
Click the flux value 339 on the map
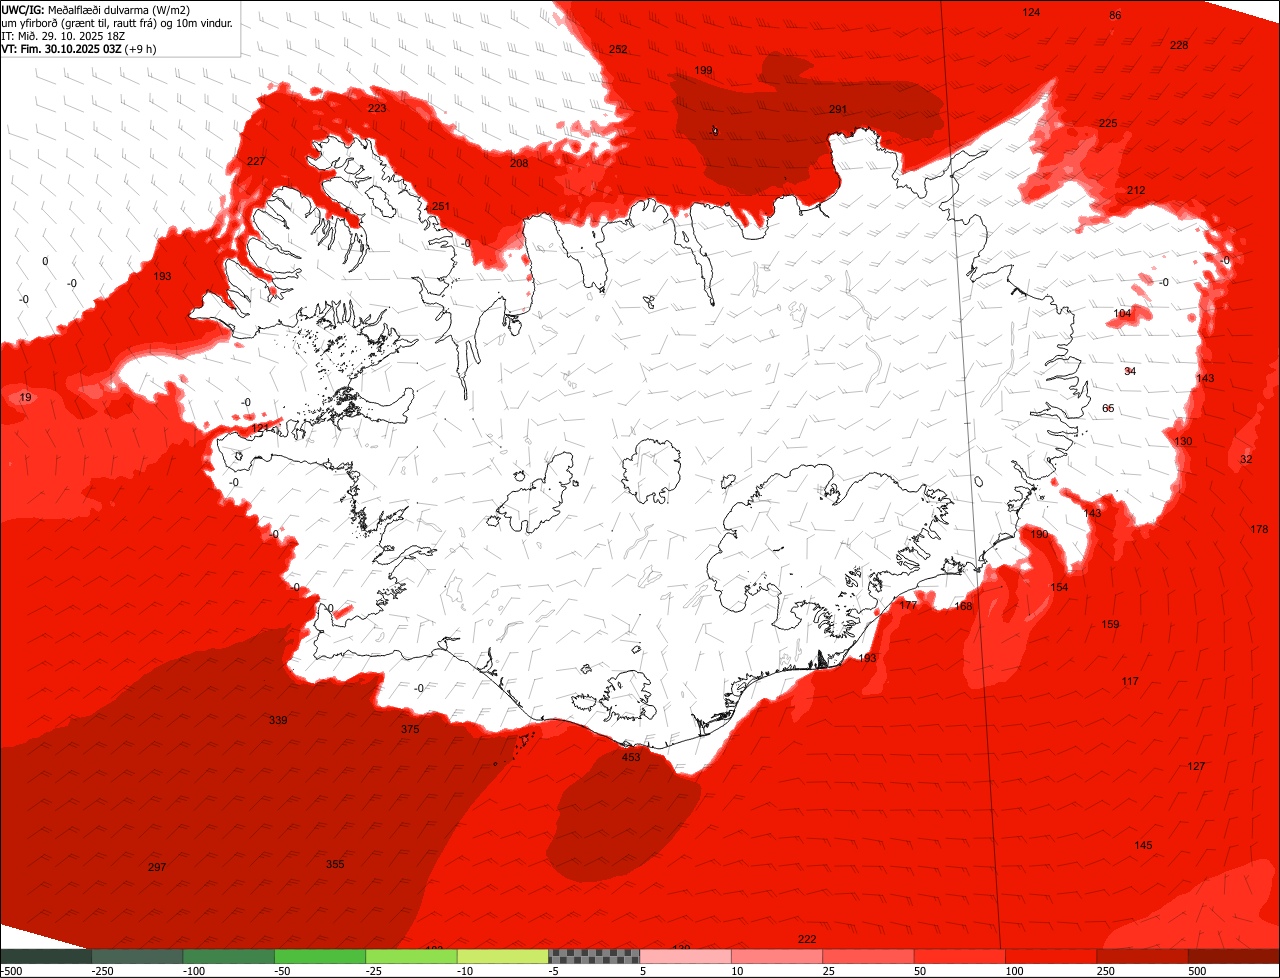click(x=278, y=721)
